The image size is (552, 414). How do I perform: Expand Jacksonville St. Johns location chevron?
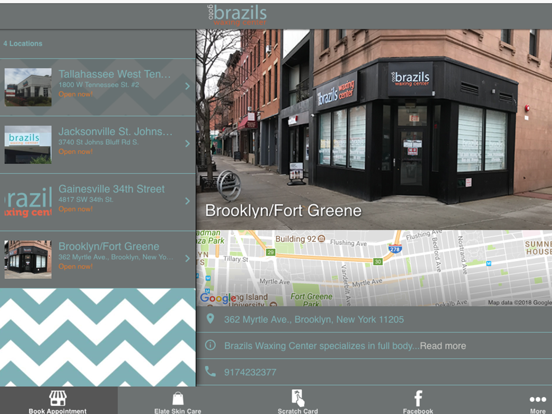(x=187, y=144)
